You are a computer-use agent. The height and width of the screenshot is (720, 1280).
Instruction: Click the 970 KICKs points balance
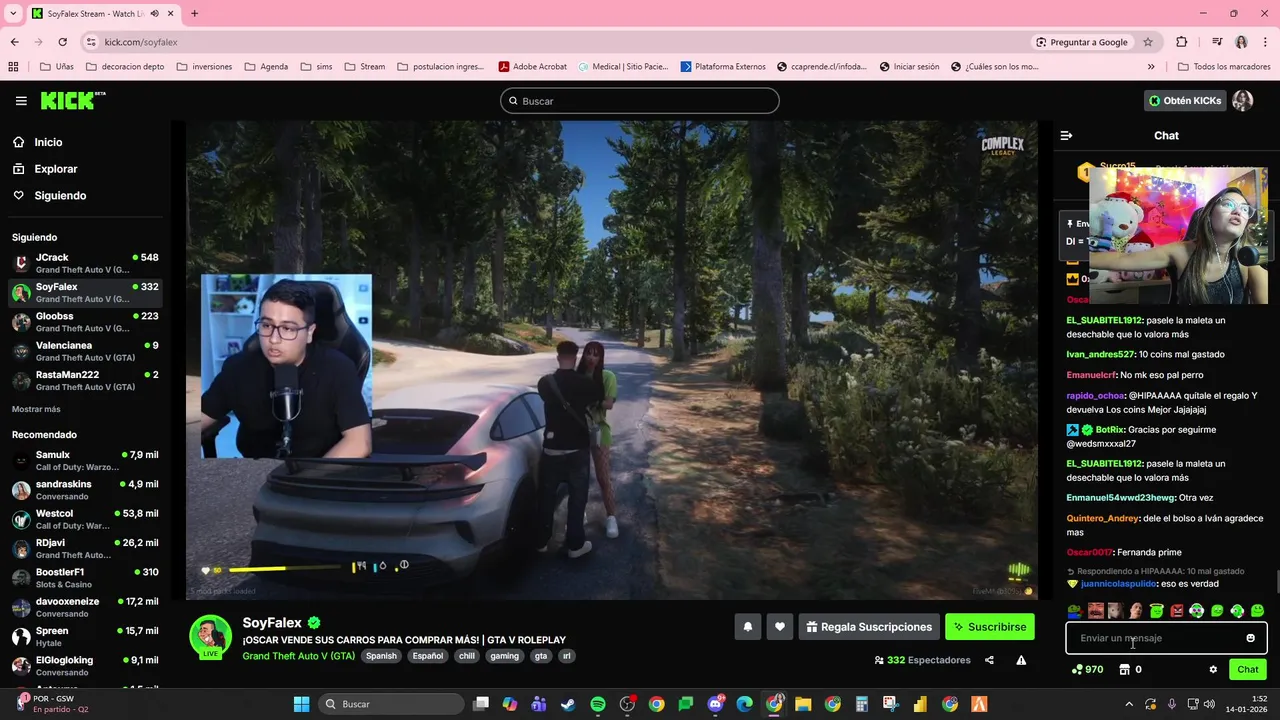[x=1087, y=669]
